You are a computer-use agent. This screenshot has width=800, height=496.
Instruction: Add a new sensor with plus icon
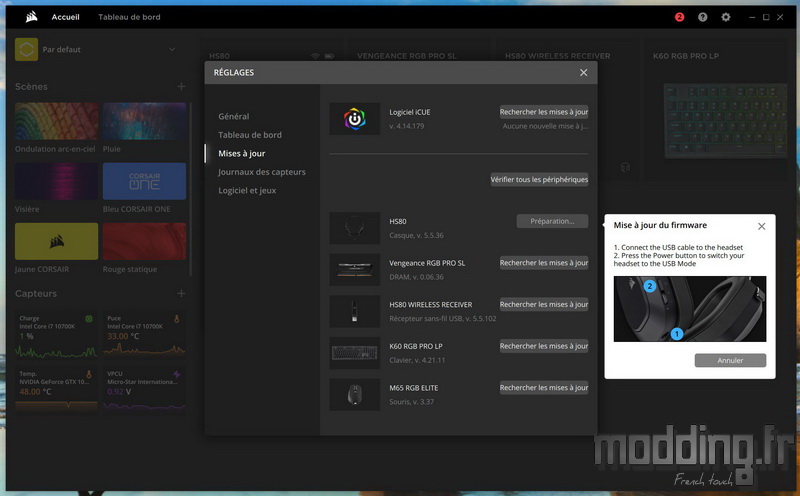[181, 293]
